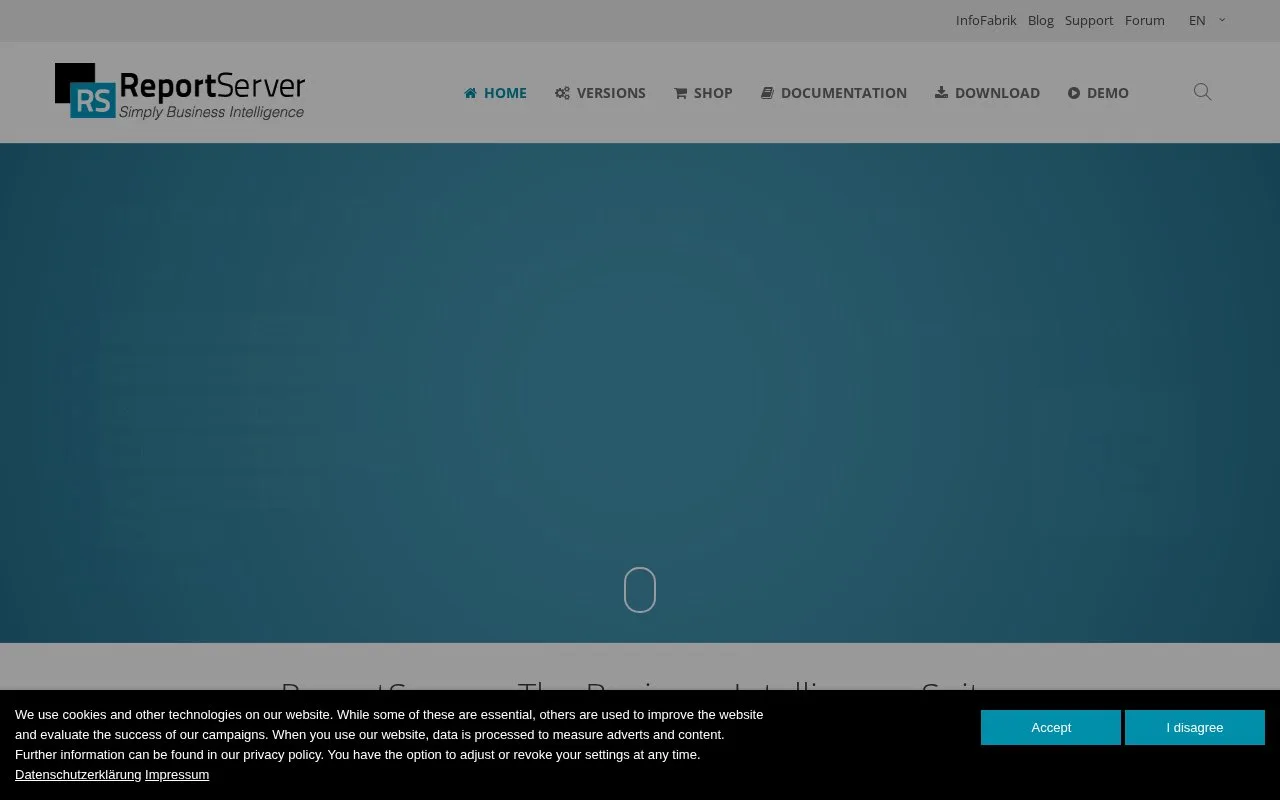Click the ReportServer logo

point(180,91)
